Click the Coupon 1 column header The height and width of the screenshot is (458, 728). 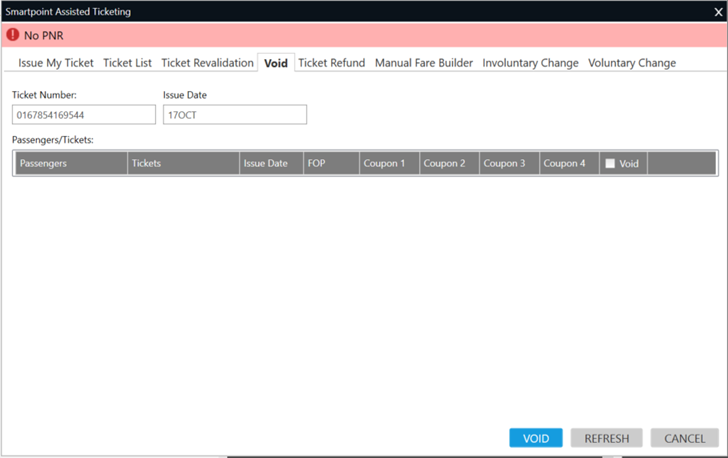[x=389, y=163]
